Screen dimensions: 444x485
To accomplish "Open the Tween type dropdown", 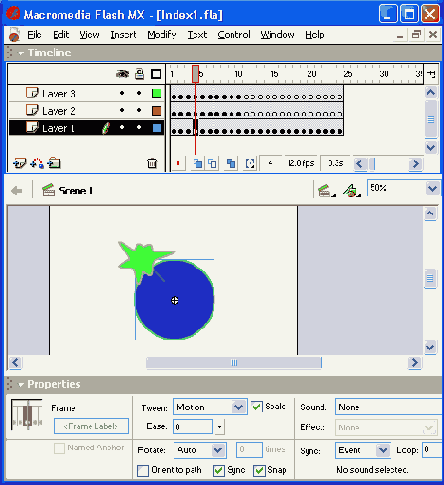I will point(210,407).
